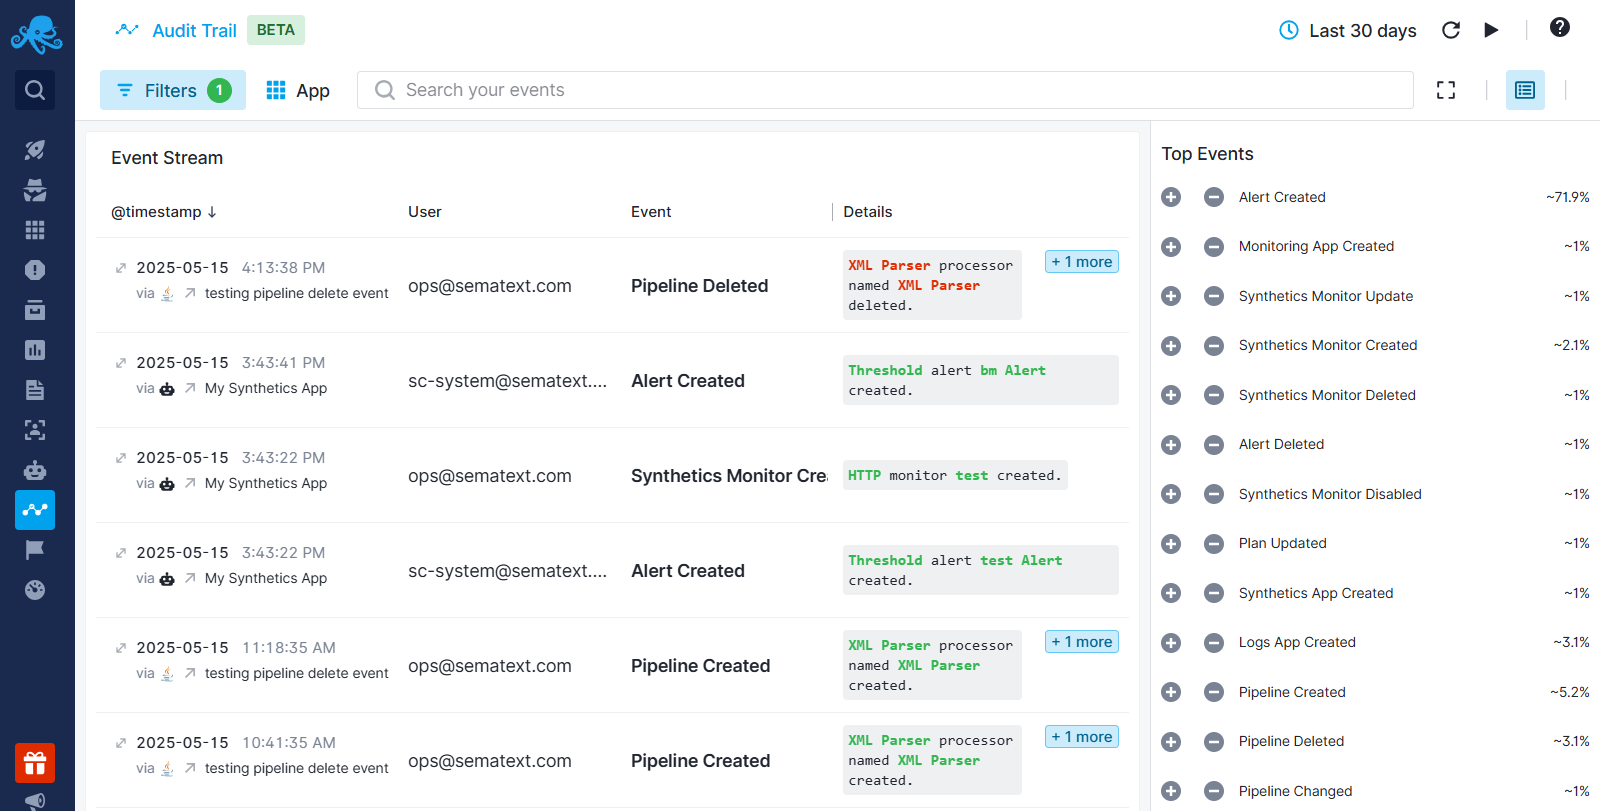Expand the 4:13:38 PM event row
Viewport: 1600px width, 811px height.
121,268
